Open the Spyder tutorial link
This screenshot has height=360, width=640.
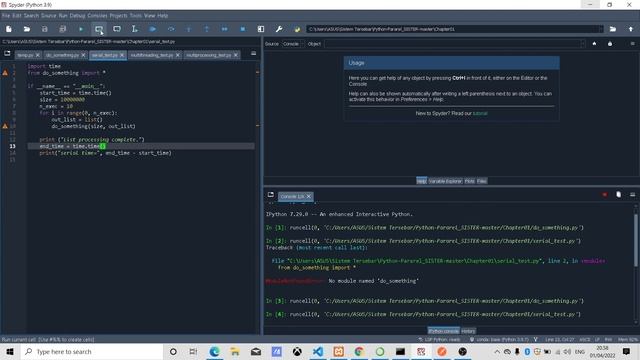point(480,113)
